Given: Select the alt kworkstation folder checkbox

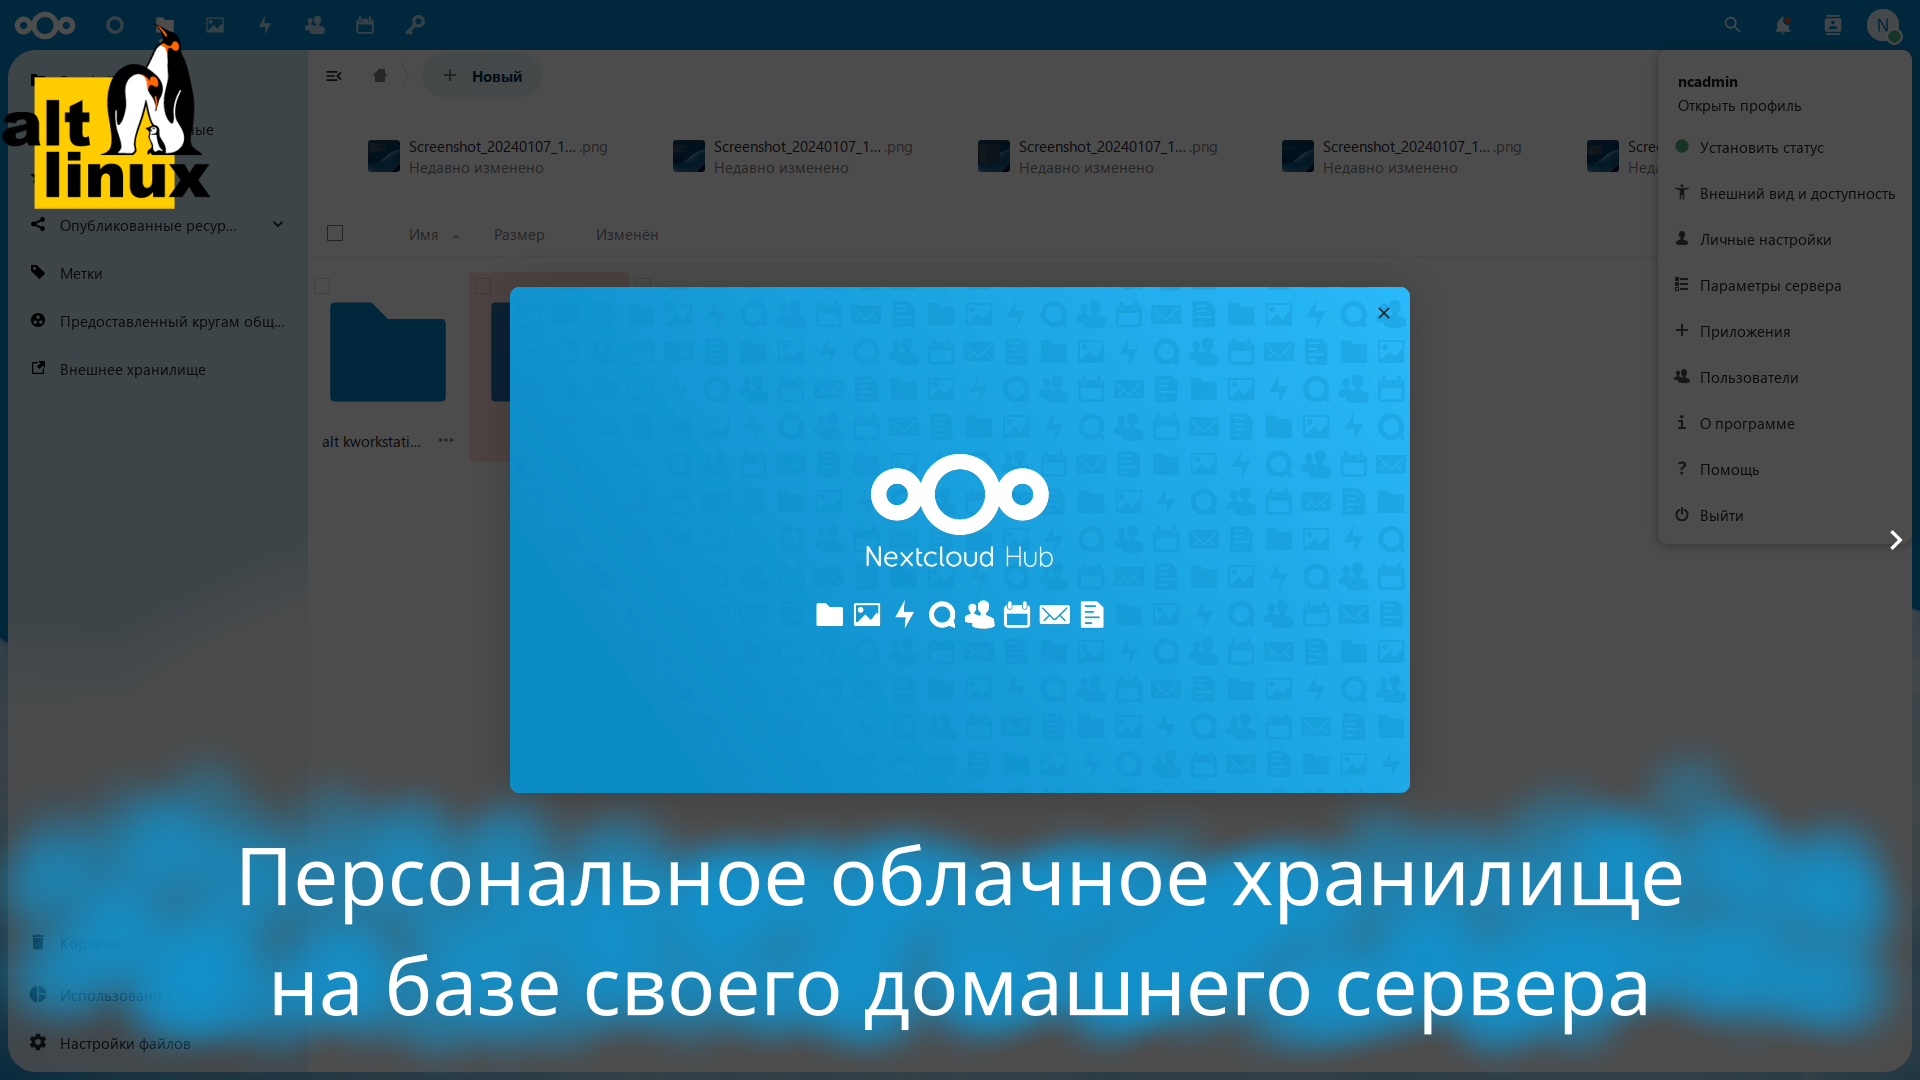Looking at the screenshot, I should 321,286.
